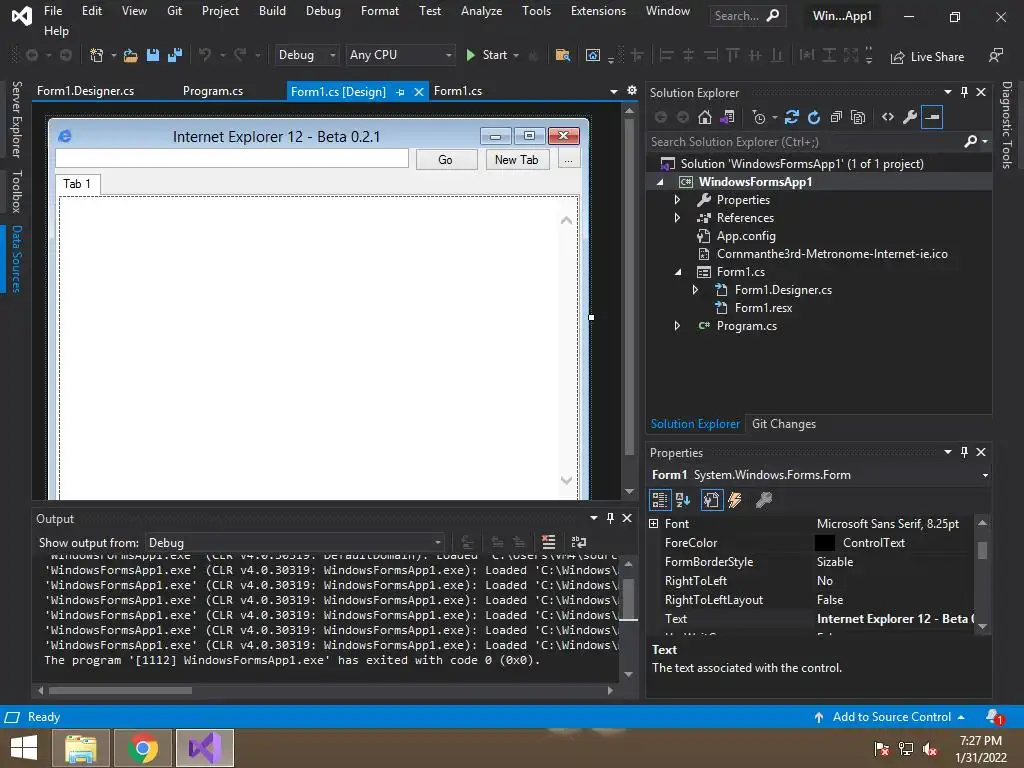Click the Search Solution Explorer field
1024x768 pixels.
[x=807, y=142]
